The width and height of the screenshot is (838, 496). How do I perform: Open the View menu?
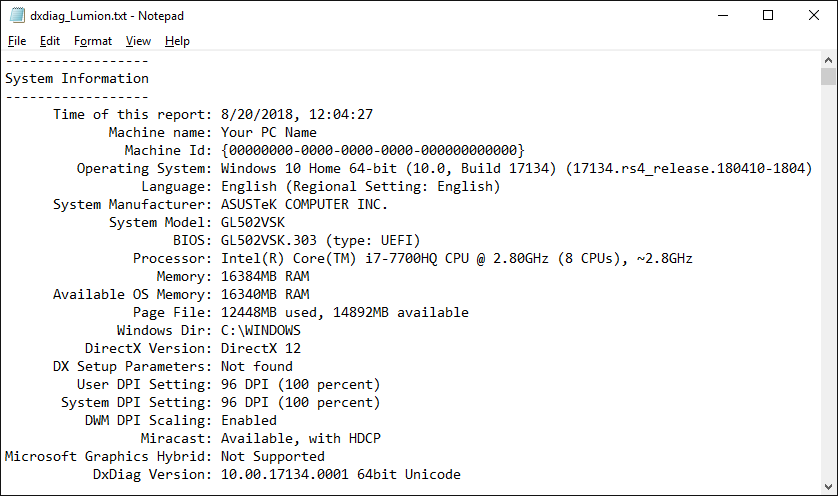click(x=138, y=41)
